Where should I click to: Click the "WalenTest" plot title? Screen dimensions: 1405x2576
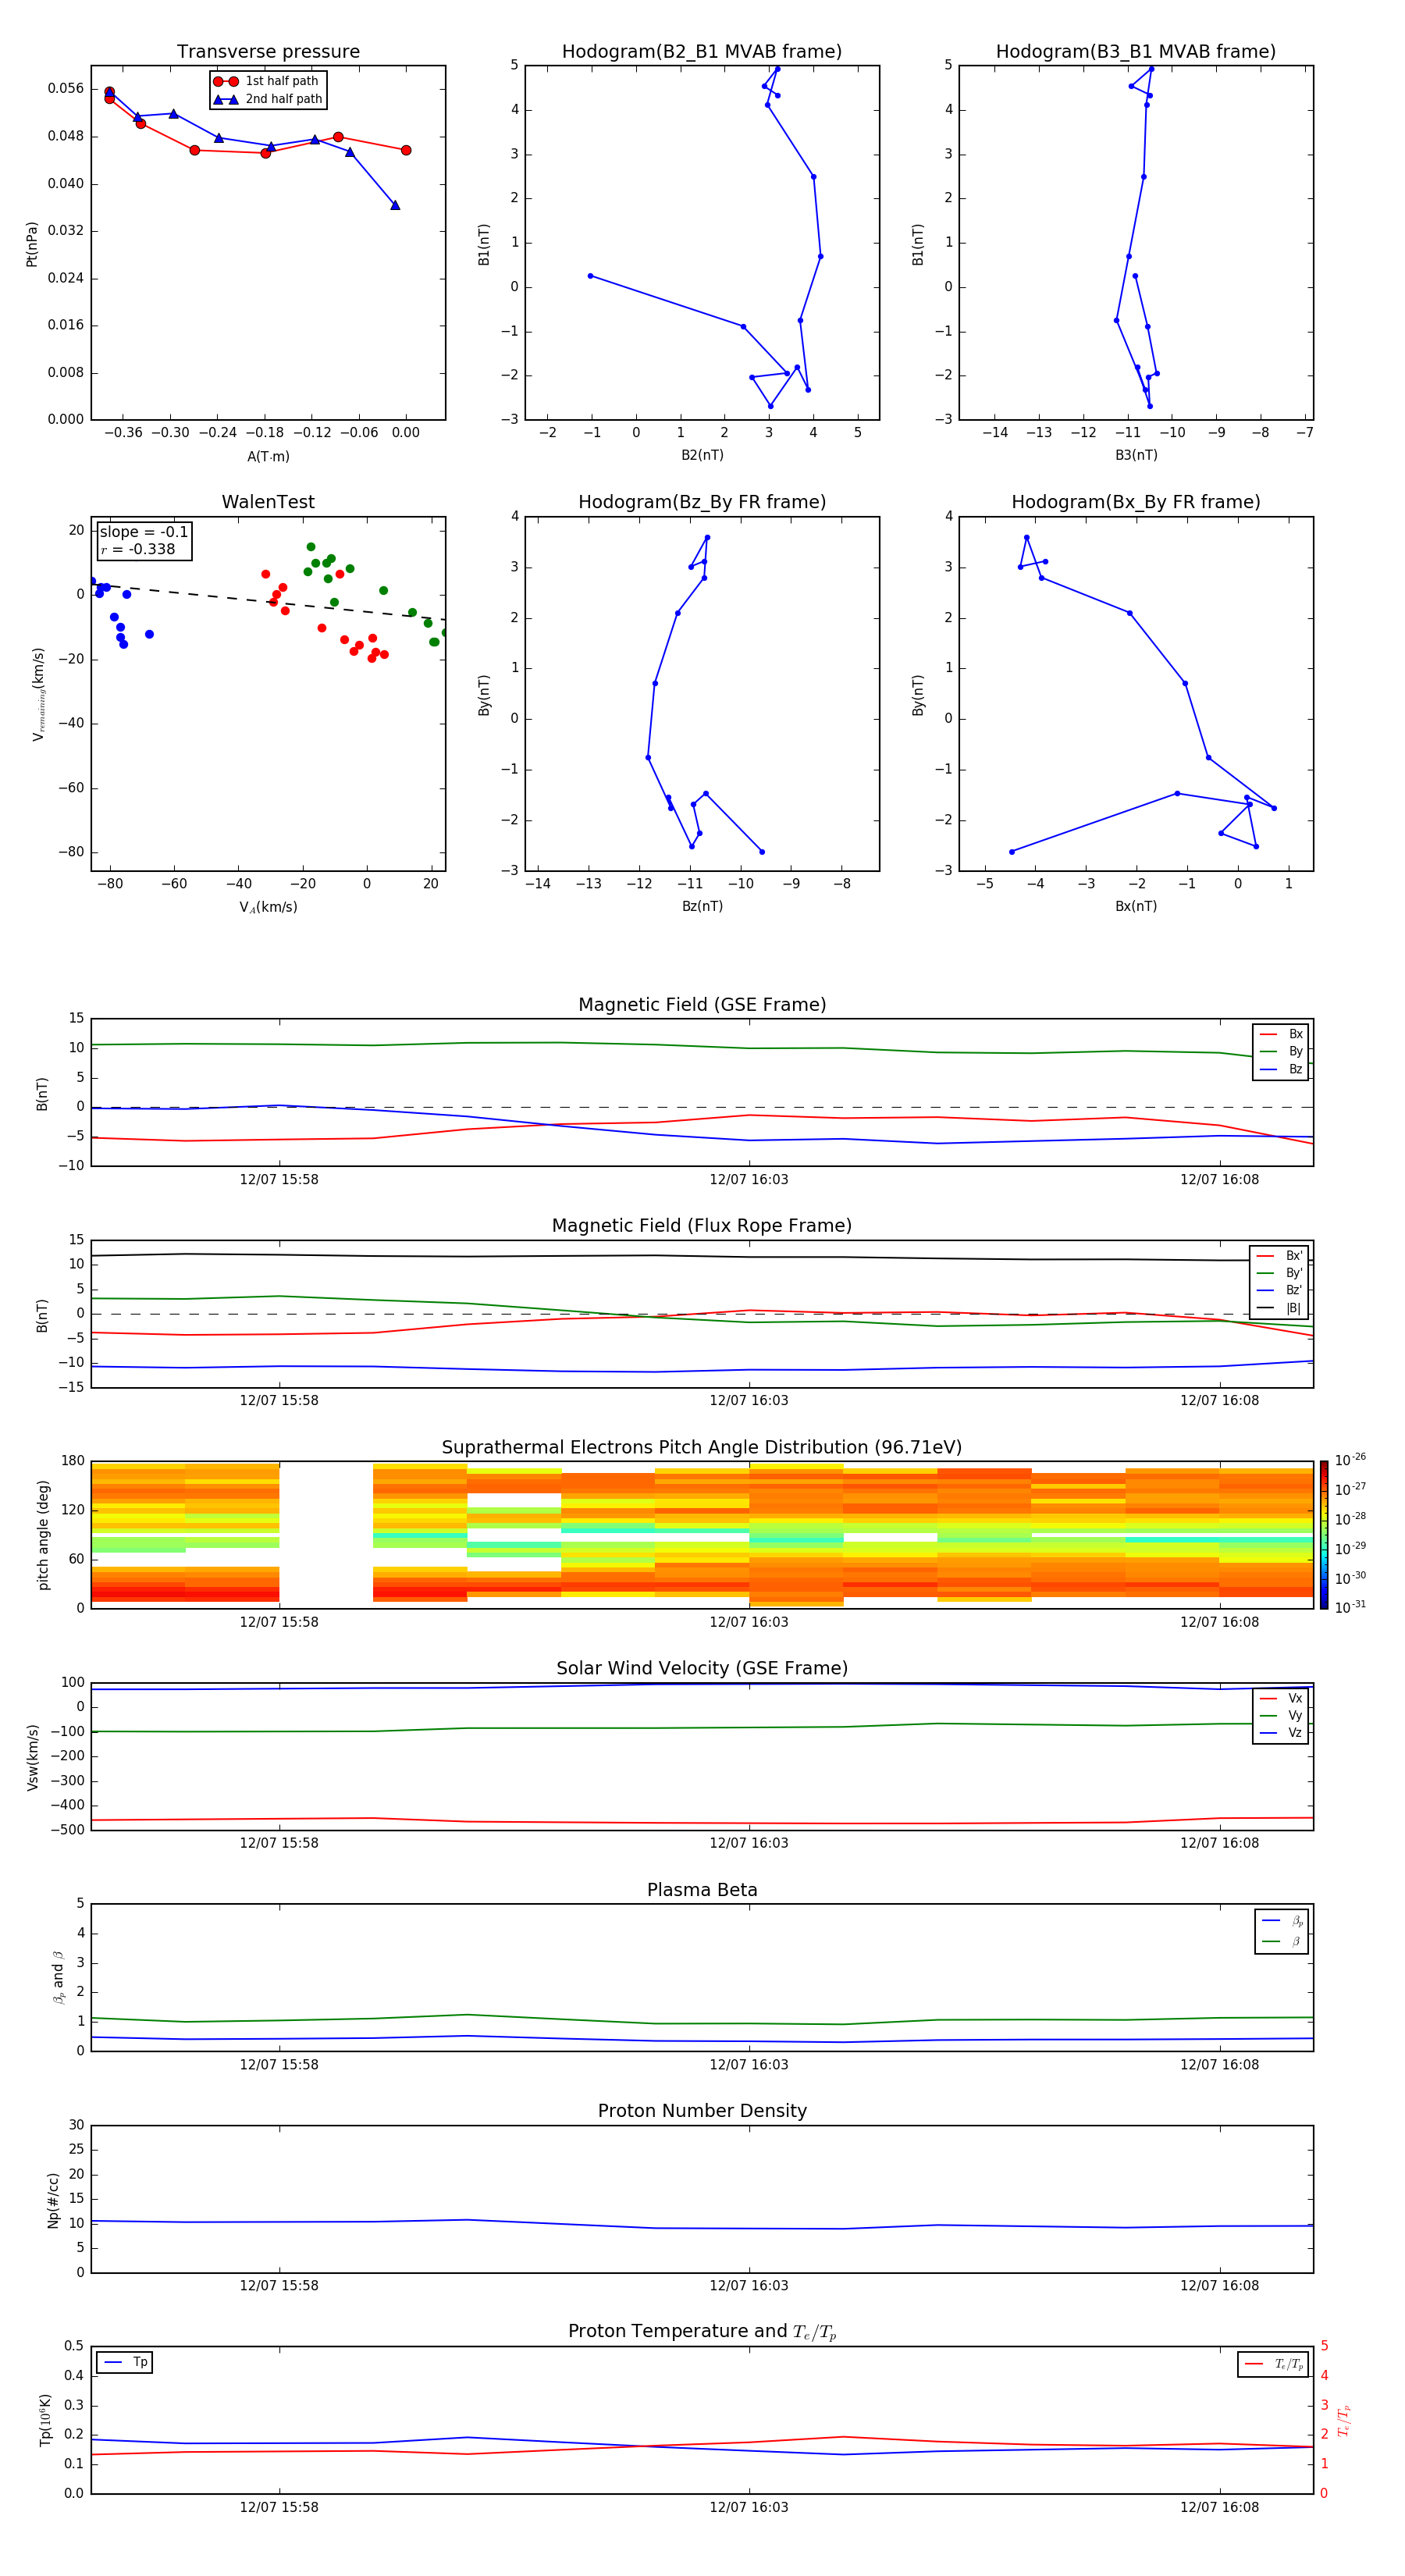(x=268, y=502)
